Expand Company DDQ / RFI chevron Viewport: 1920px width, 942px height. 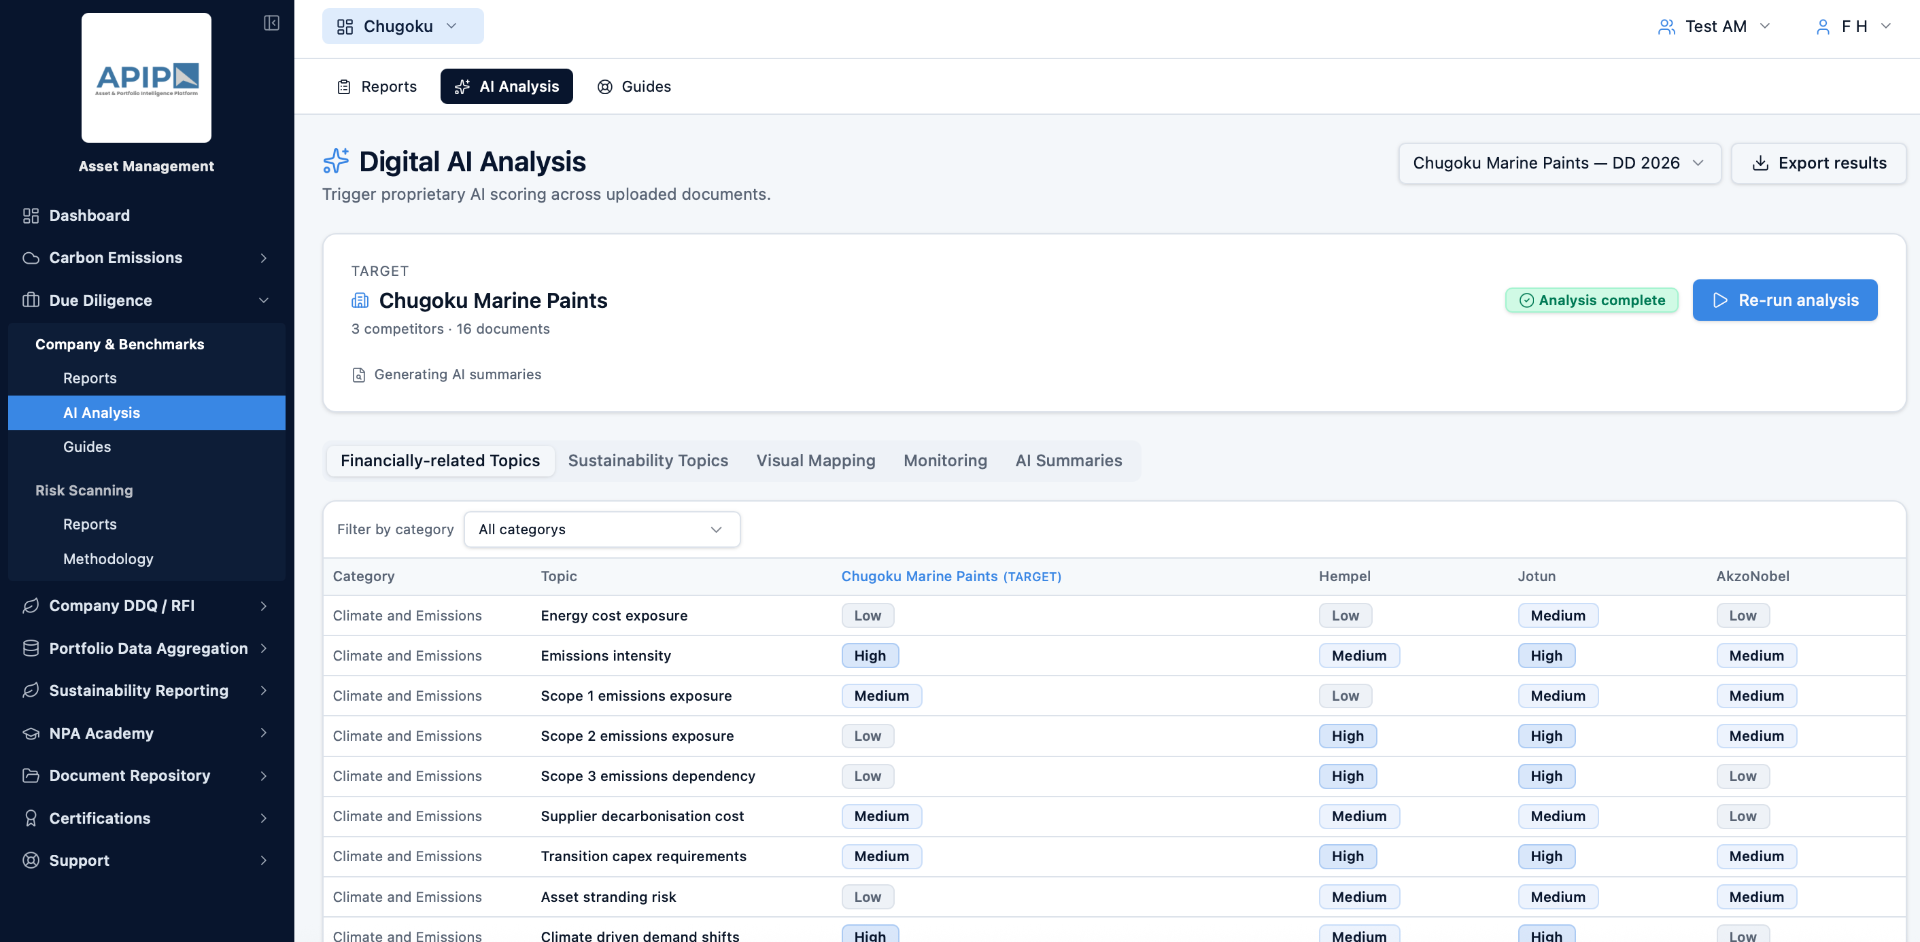(x=264, y=606)
